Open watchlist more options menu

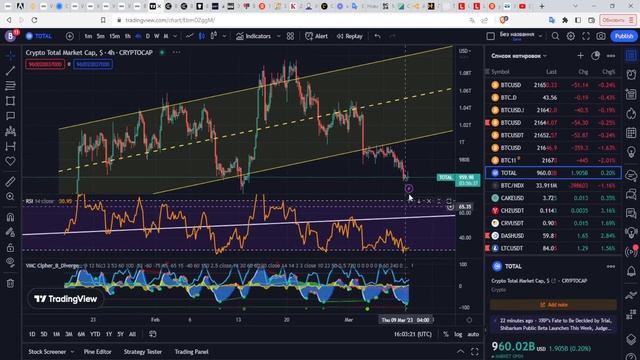pyautogui.click(x=611, y=56)
